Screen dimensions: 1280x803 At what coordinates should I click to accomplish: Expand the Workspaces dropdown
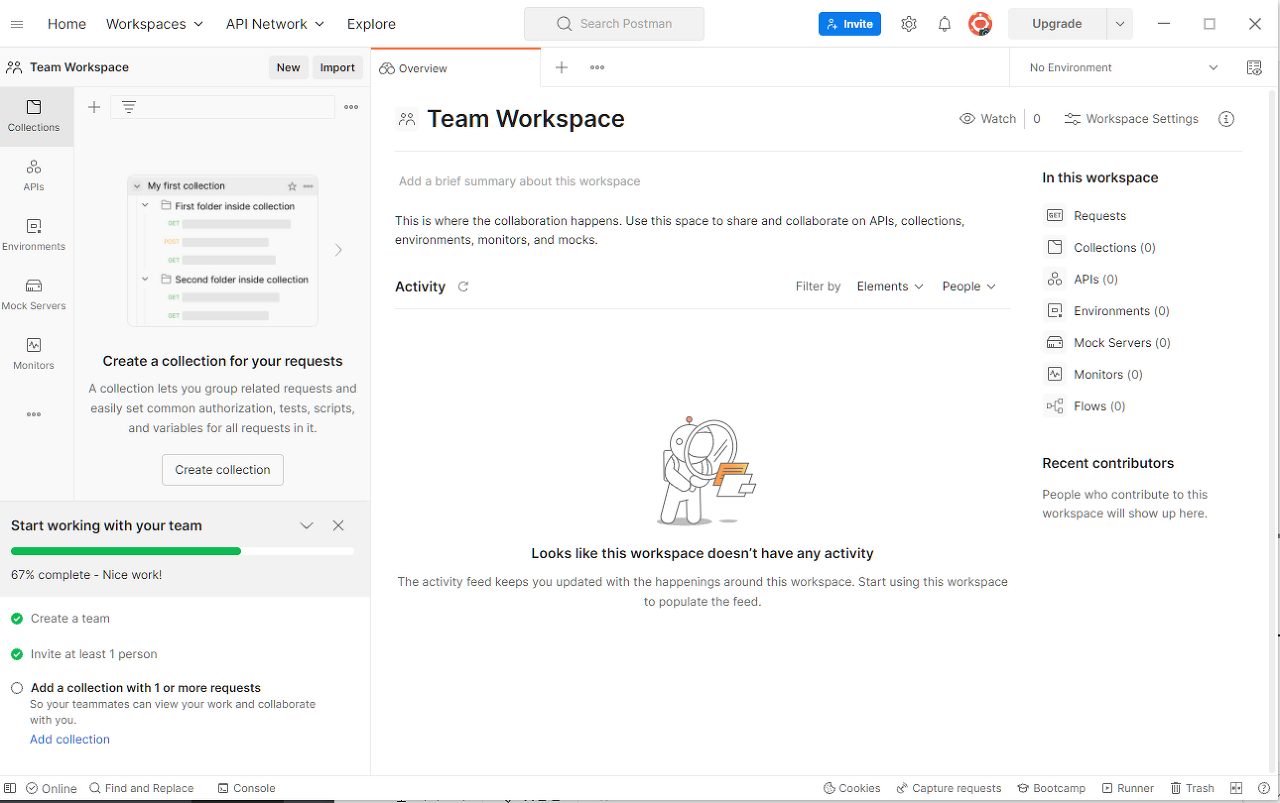[x=154, y=24]
